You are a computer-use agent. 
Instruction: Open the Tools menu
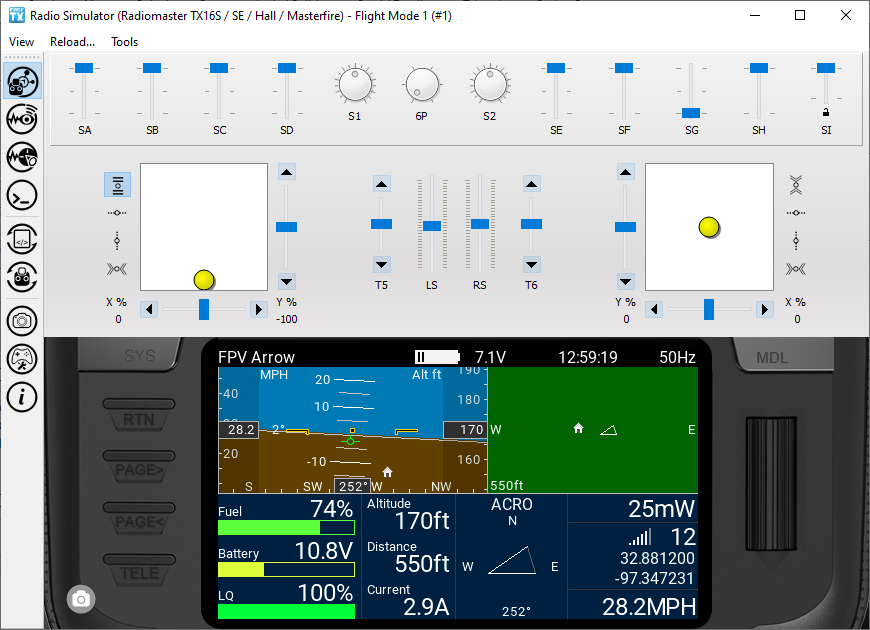click(x=124, y=42)
